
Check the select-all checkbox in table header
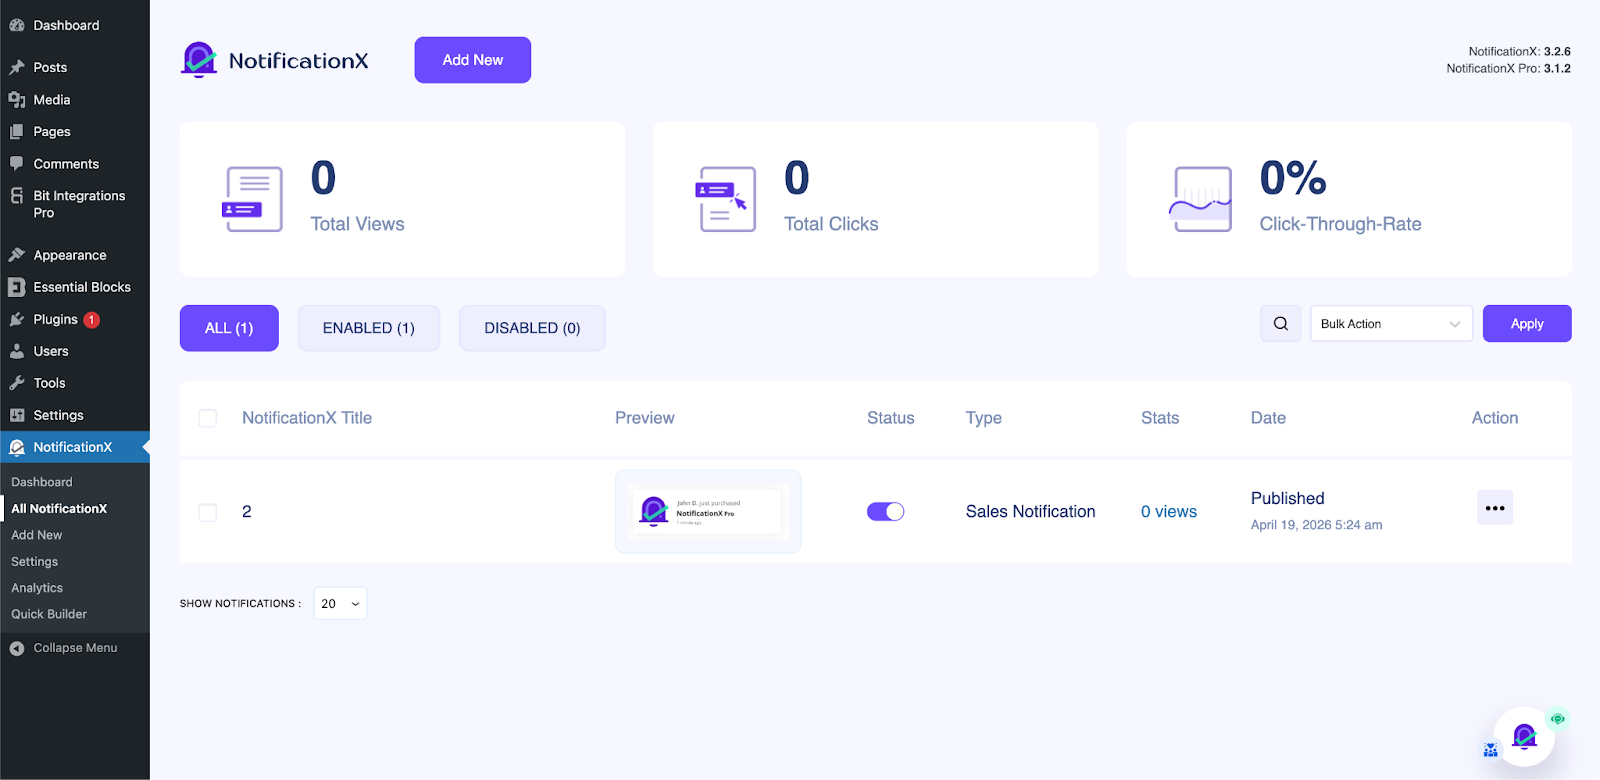[208, 418]
